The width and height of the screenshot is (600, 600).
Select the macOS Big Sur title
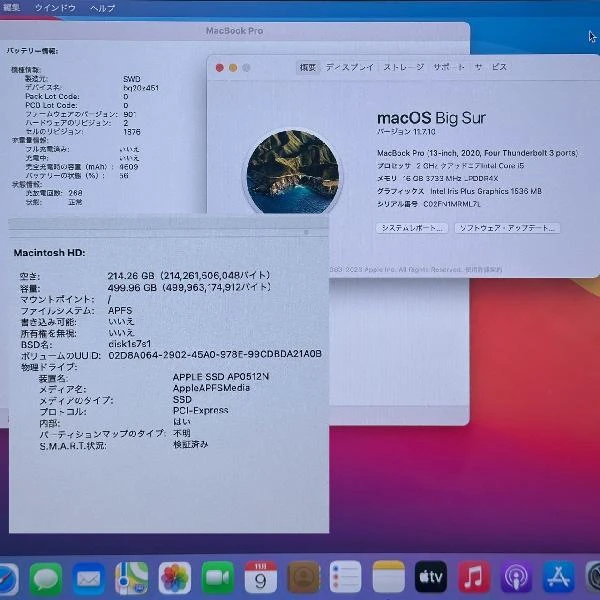431,118
